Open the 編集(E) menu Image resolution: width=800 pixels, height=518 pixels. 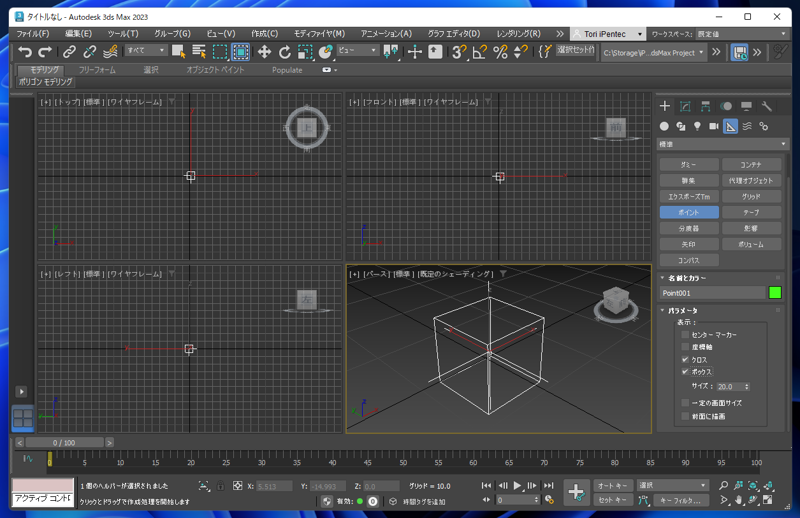(78, 34)
